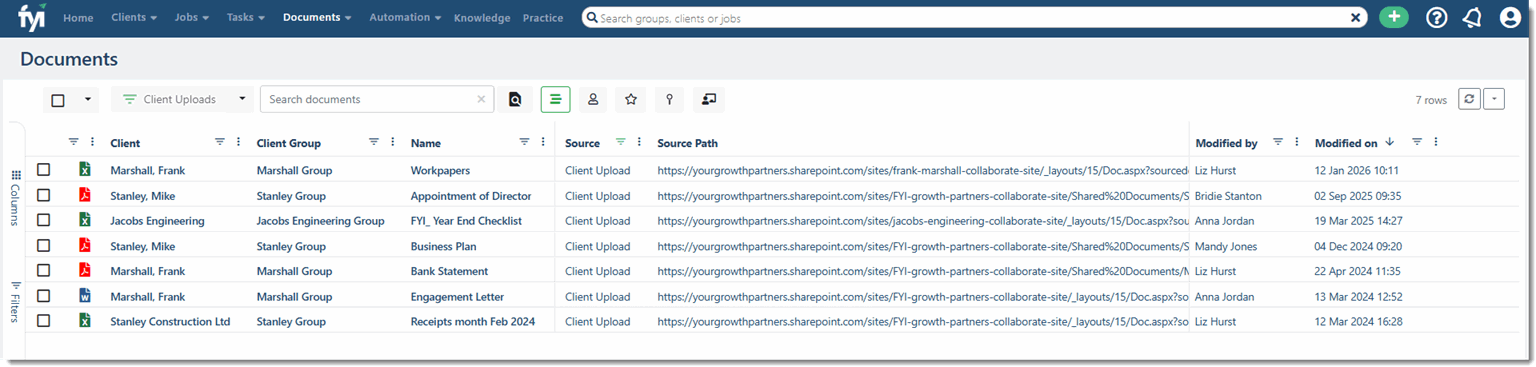Open the Practice section
The width and height of the screenshot is (1536, 367).
point(543,18)
